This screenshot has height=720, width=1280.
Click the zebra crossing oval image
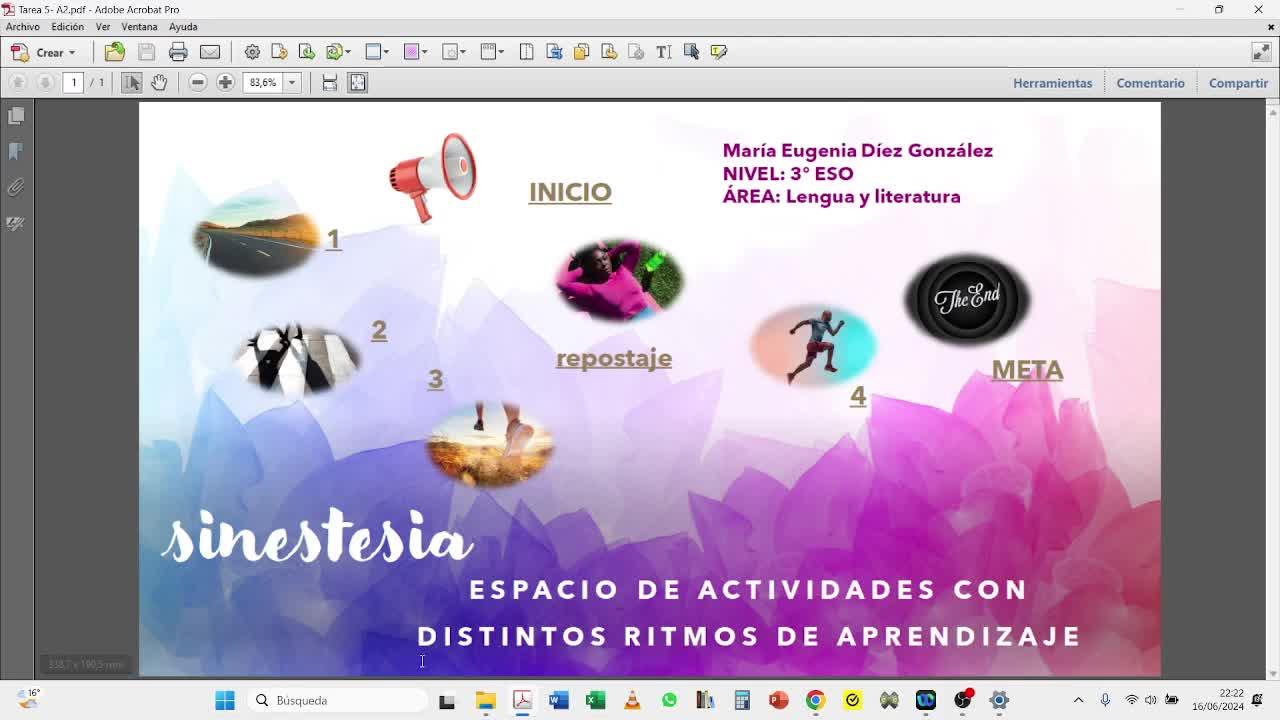(x=296, y=357)
